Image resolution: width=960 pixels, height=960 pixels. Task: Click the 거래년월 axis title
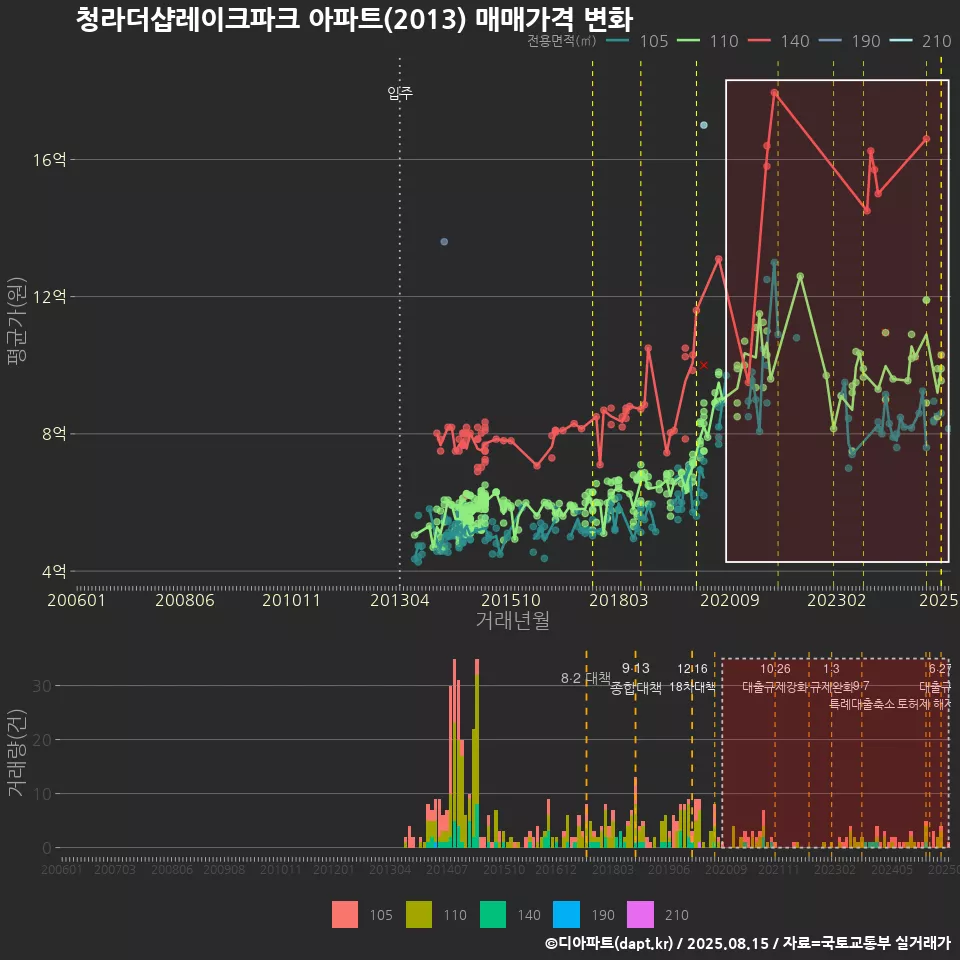[512, 620]
